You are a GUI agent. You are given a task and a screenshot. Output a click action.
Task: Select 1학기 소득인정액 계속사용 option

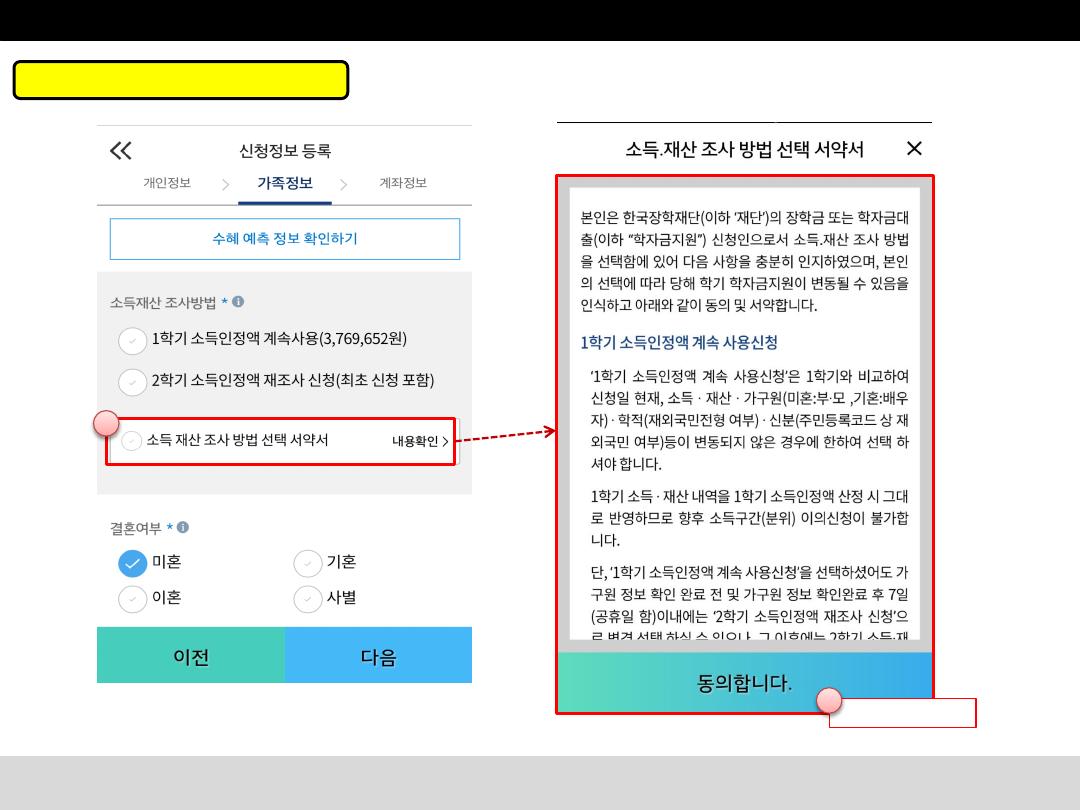pos(133,340)
